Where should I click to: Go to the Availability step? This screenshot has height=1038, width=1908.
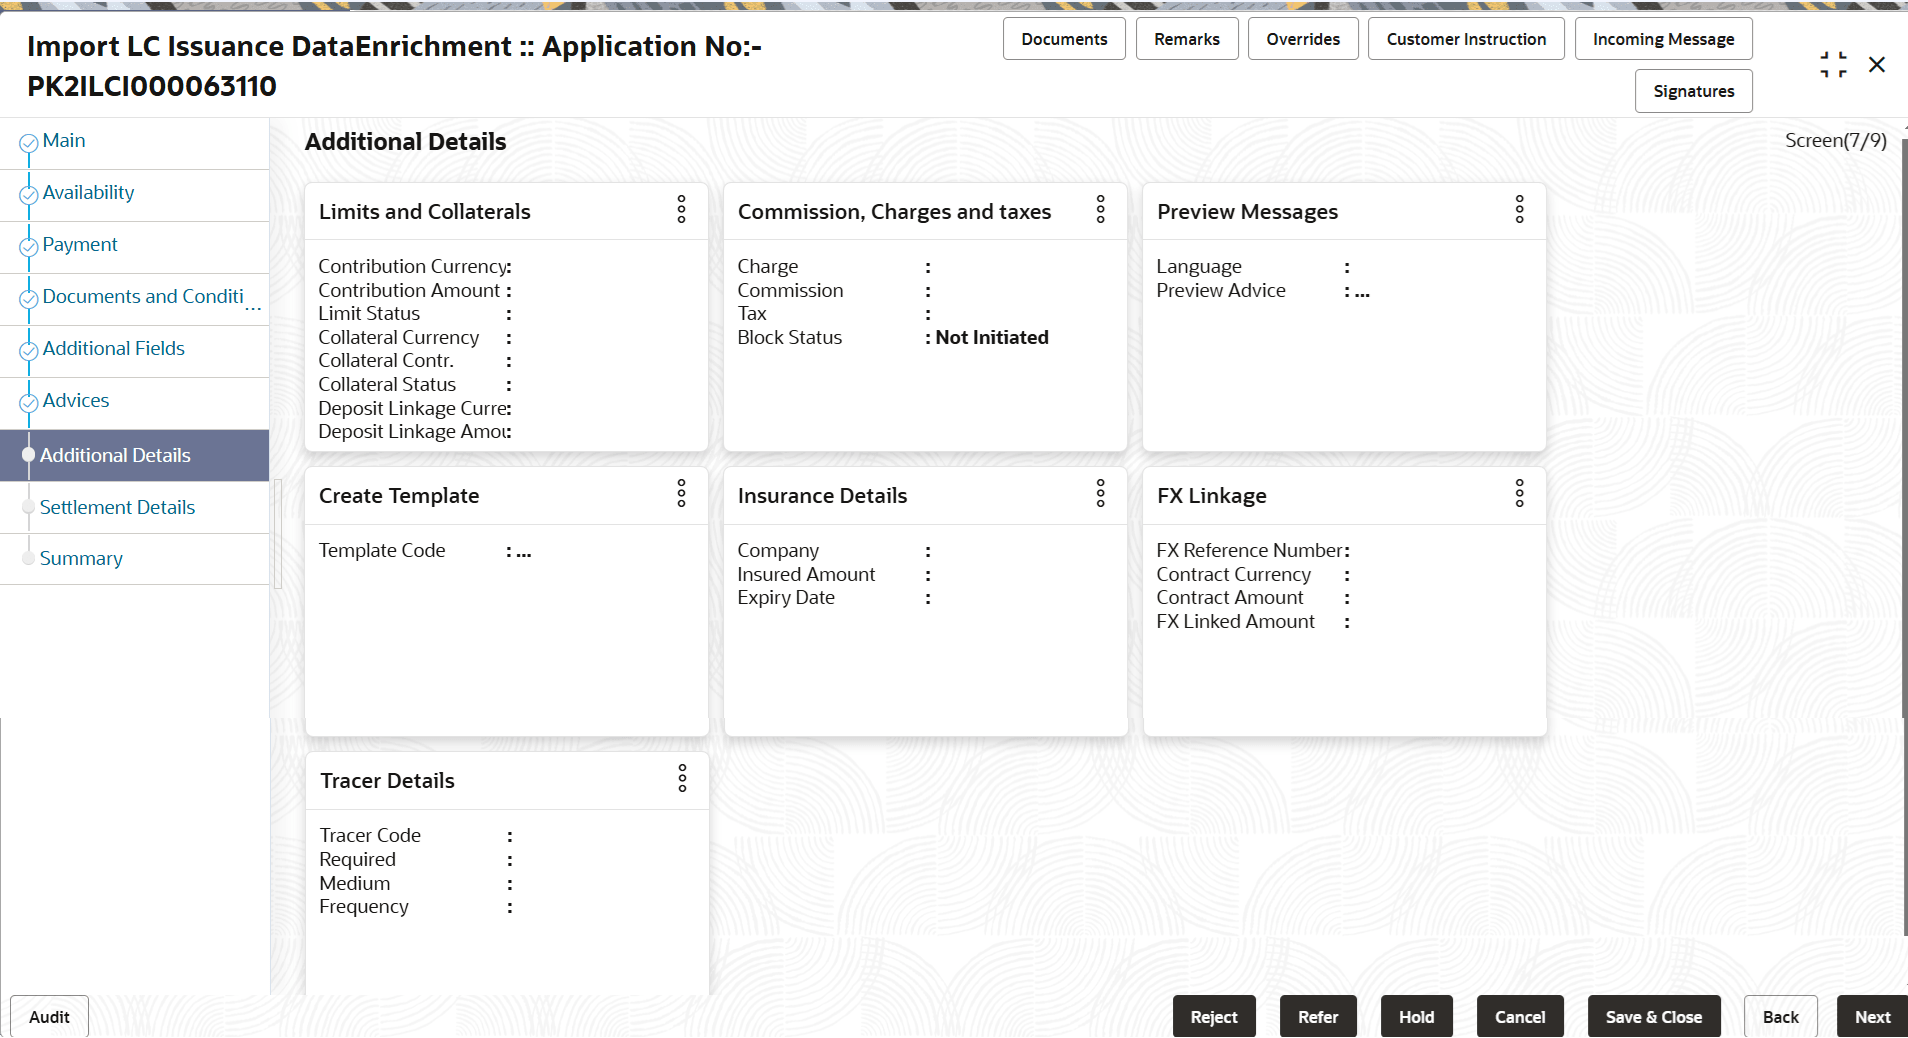click(88, 193)
